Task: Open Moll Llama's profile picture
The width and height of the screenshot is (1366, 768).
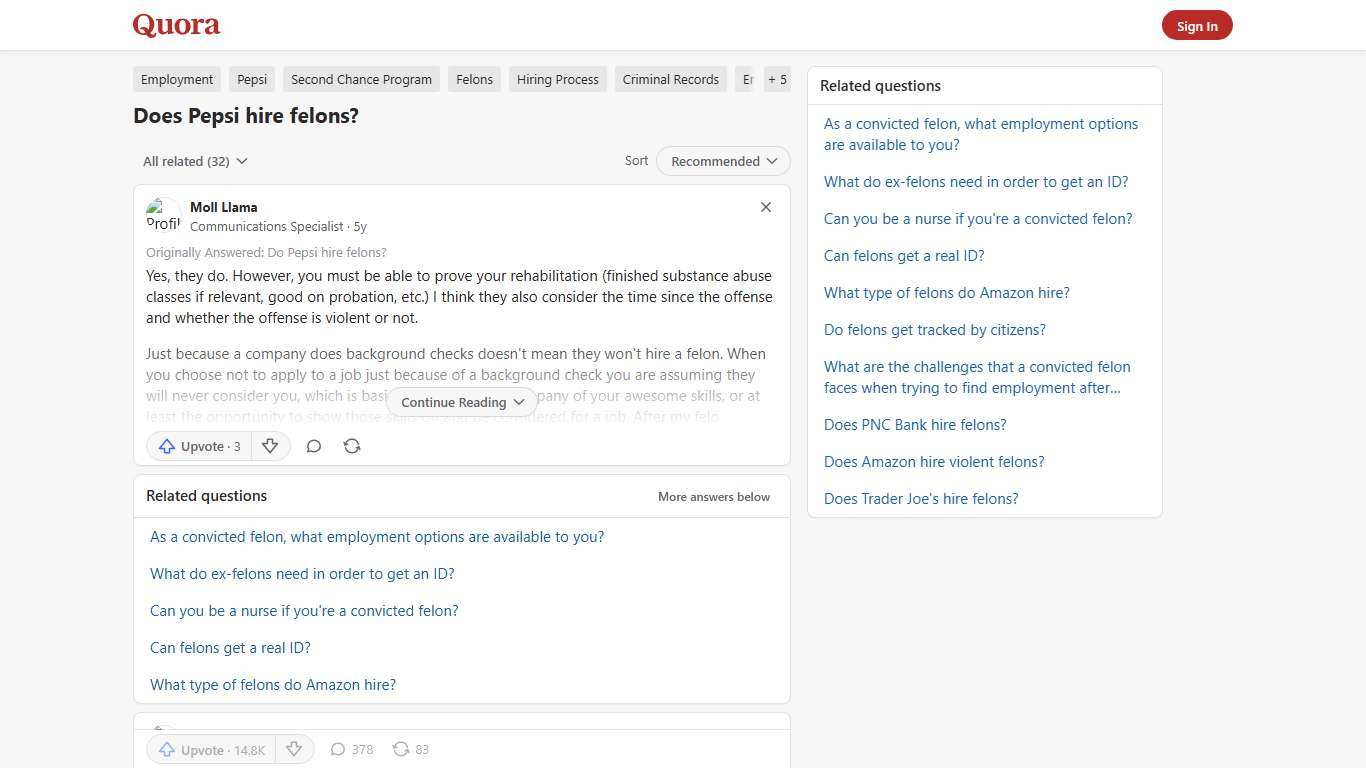Action: [163, 215]
